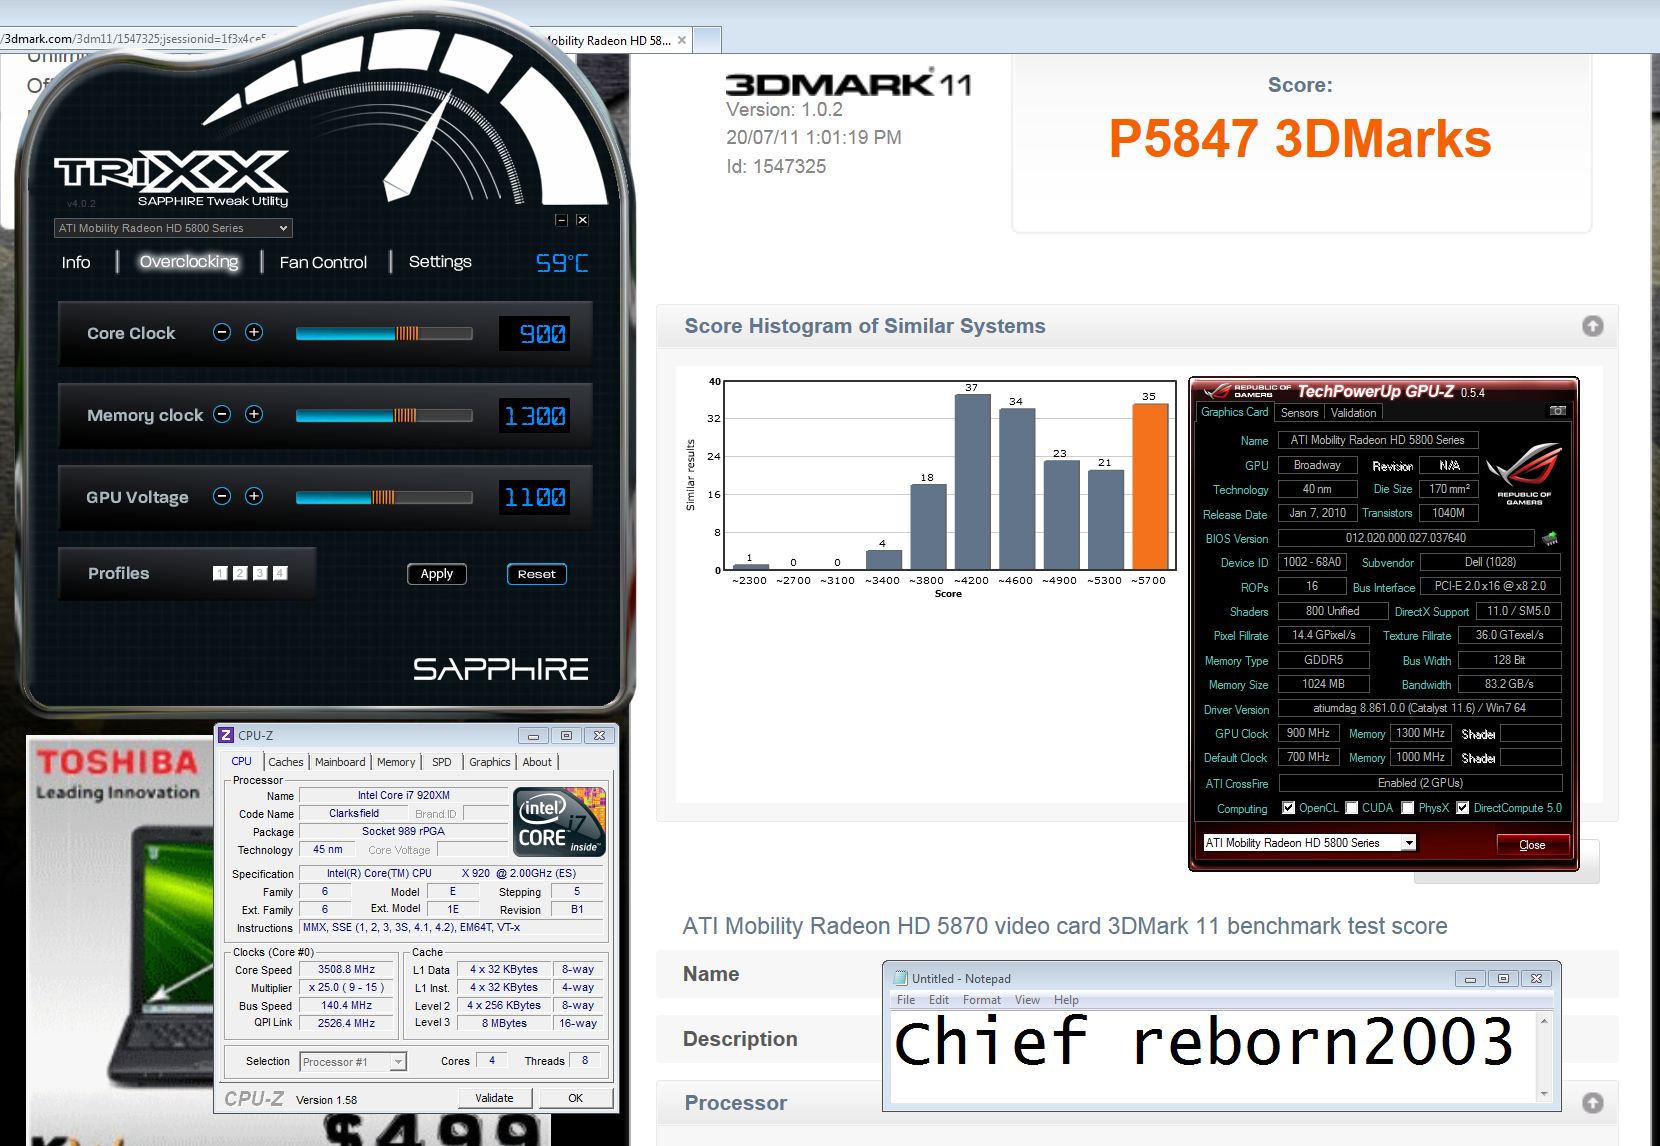Open the Notepad Edit menu
1660x1146 pixels.
(x=939, y=1000)
